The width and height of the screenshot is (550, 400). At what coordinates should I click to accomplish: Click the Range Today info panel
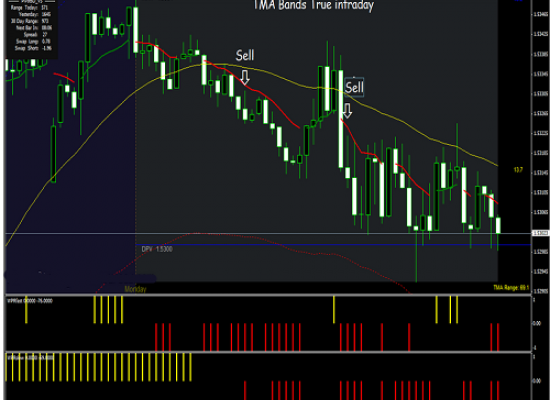click(x=32, y=27)
